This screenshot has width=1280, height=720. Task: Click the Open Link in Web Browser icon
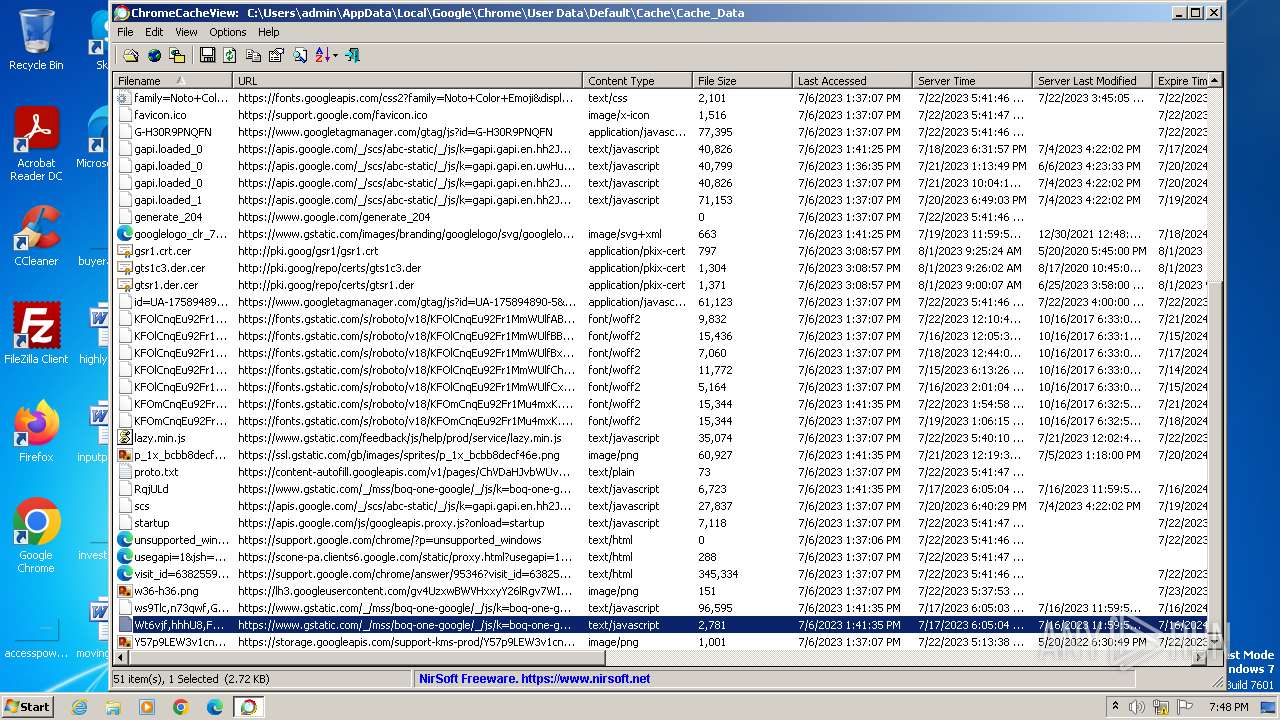(x=154, y=56)
